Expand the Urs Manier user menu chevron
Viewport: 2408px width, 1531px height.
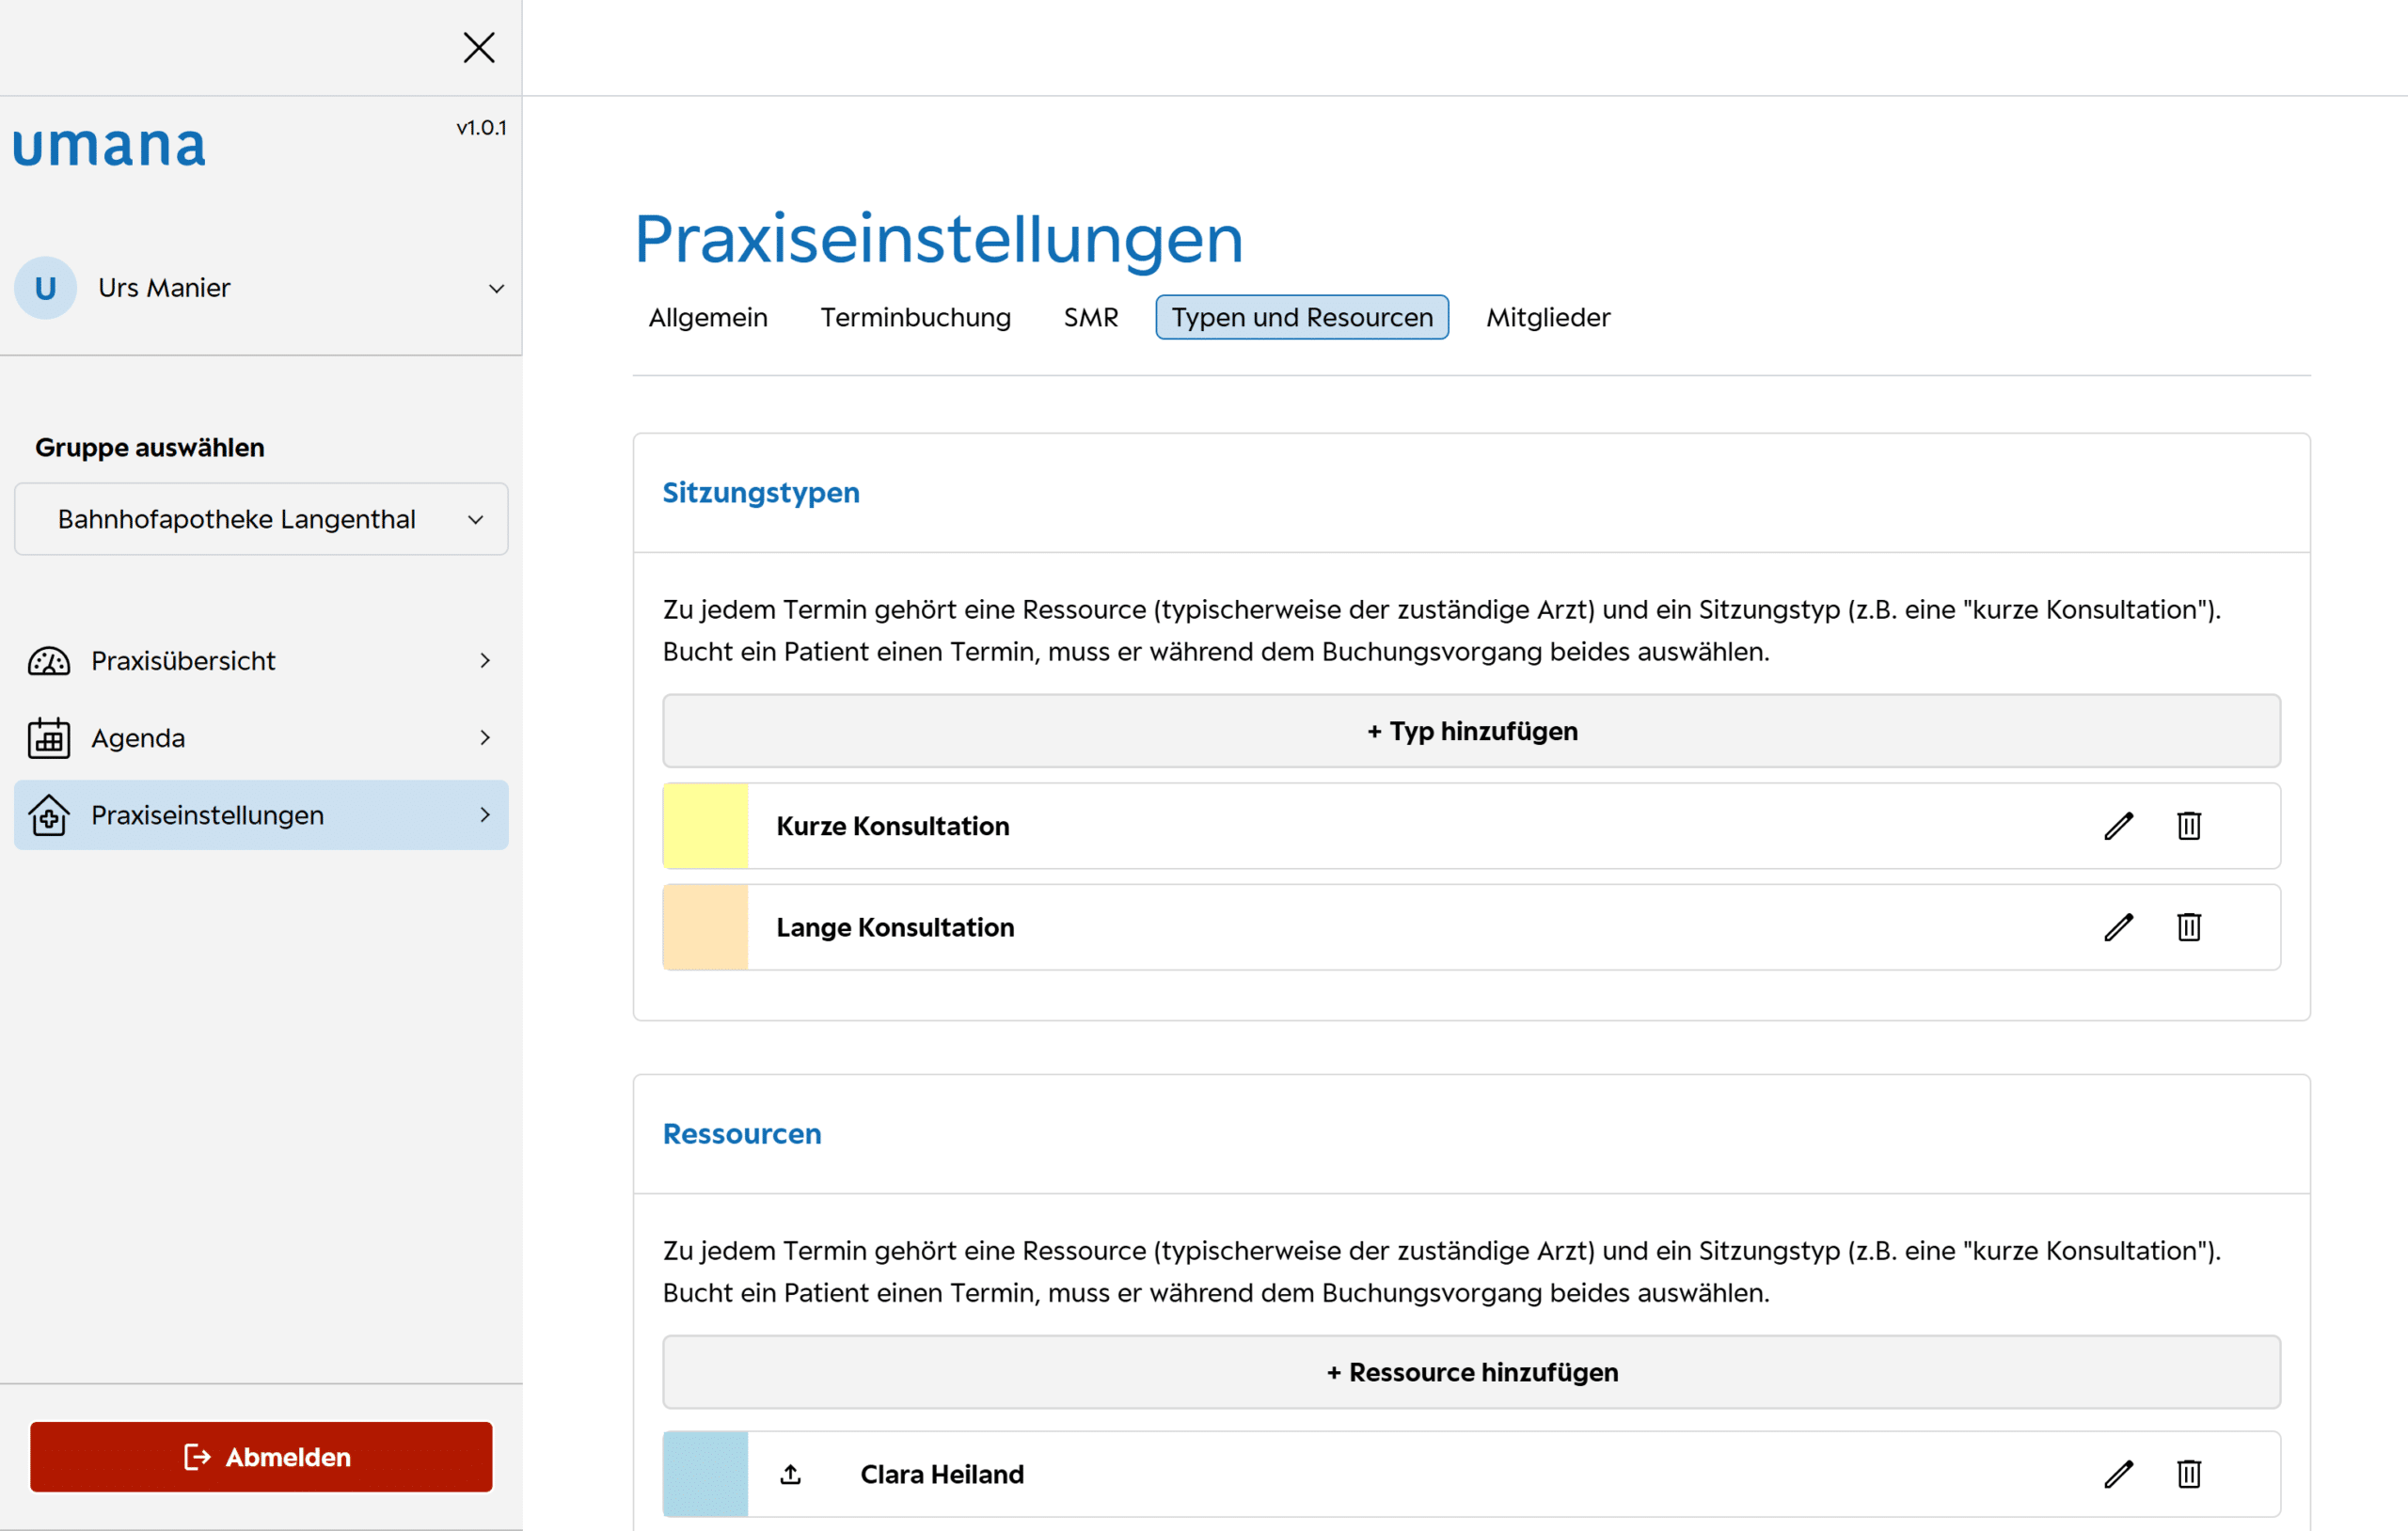point(496,289)
